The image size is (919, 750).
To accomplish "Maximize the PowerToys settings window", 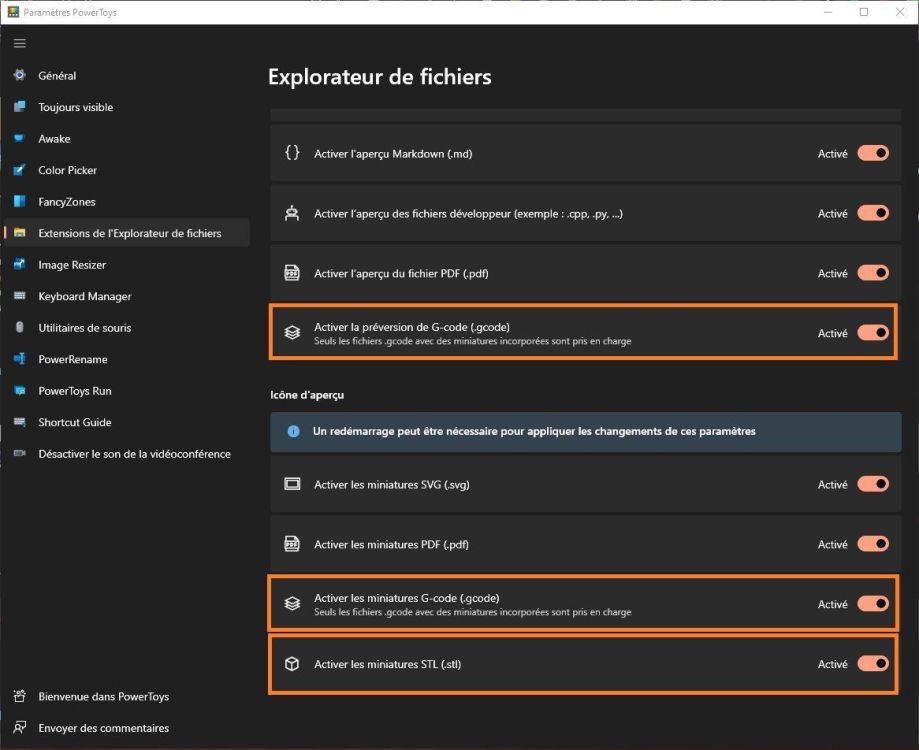I will 864,12.
